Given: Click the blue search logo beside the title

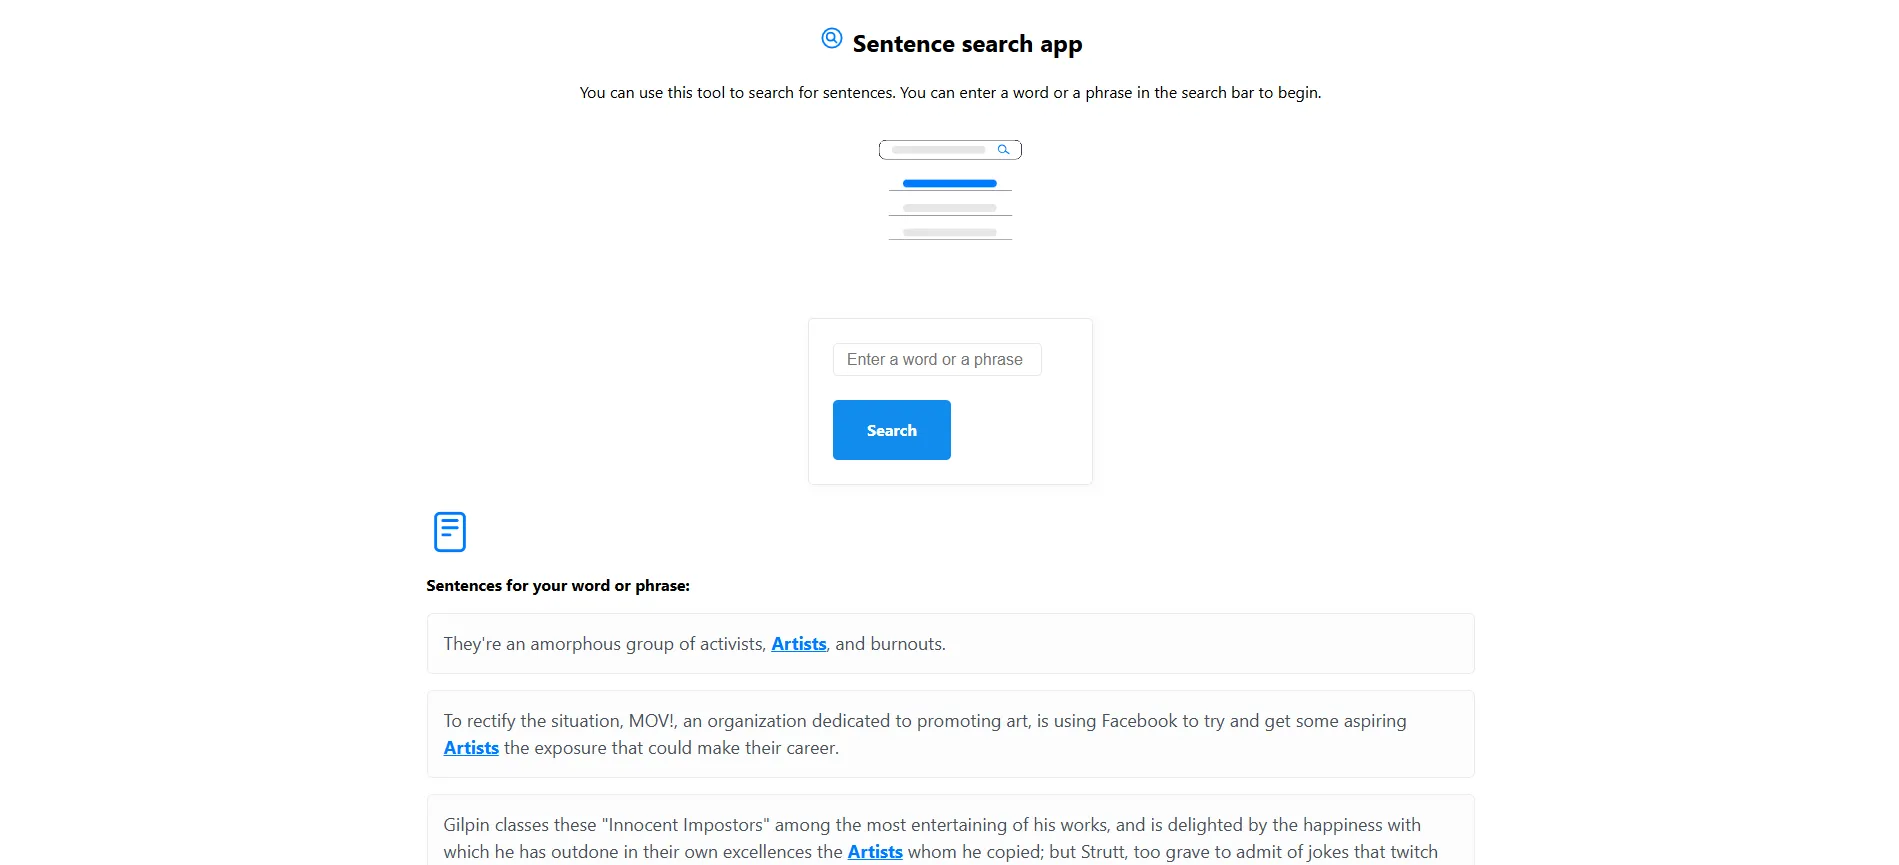Looking at the screenshot, I should click(x=830, y=38).
